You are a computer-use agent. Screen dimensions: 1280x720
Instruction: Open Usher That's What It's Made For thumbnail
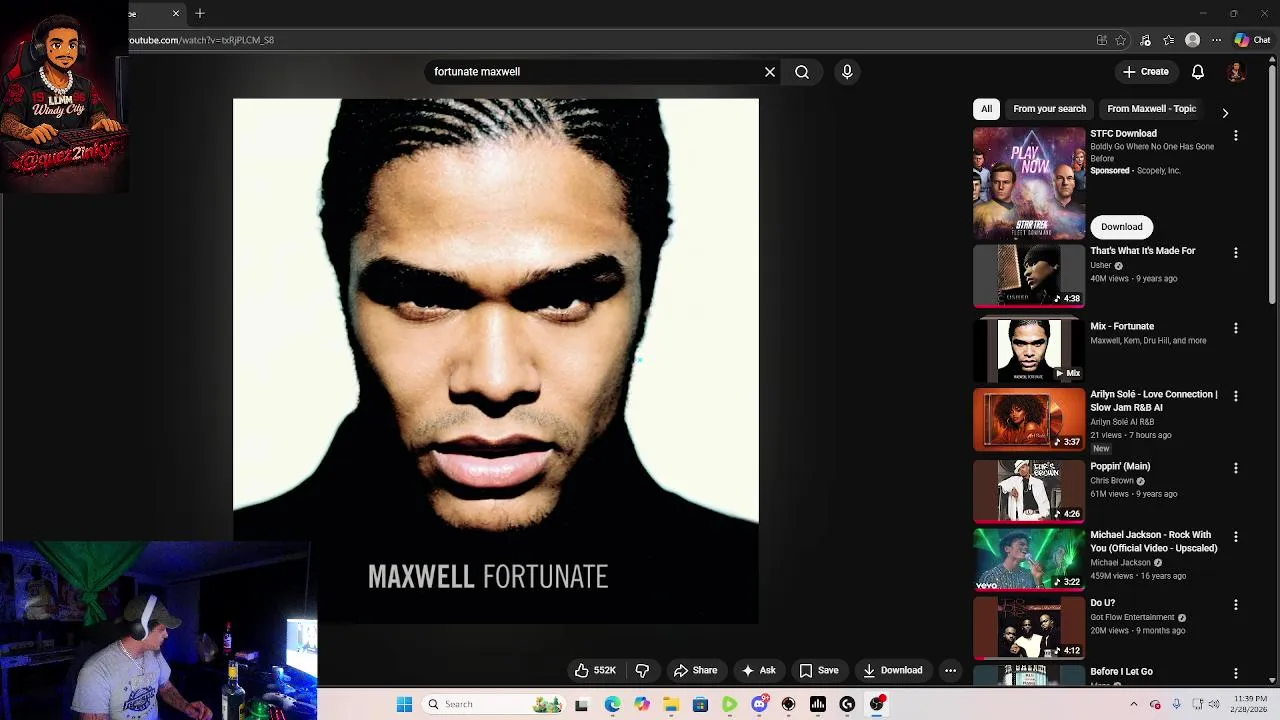[1029, 276]
